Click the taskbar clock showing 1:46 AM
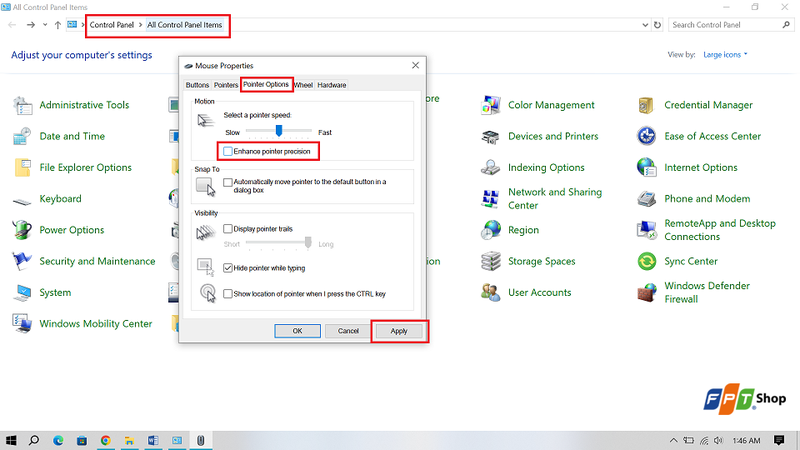This screenshot has height=450, width=800. 746,441
